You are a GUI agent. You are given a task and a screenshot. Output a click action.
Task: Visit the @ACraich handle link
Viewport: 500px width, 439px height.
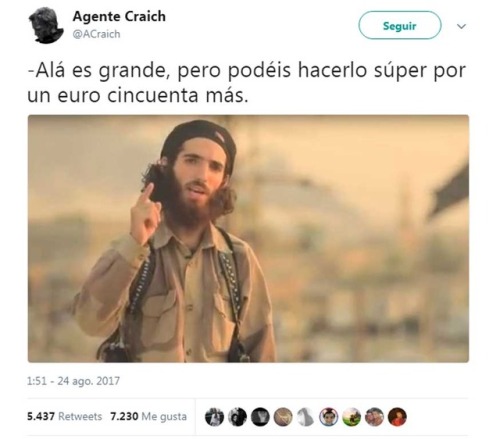tap(96, 34)
